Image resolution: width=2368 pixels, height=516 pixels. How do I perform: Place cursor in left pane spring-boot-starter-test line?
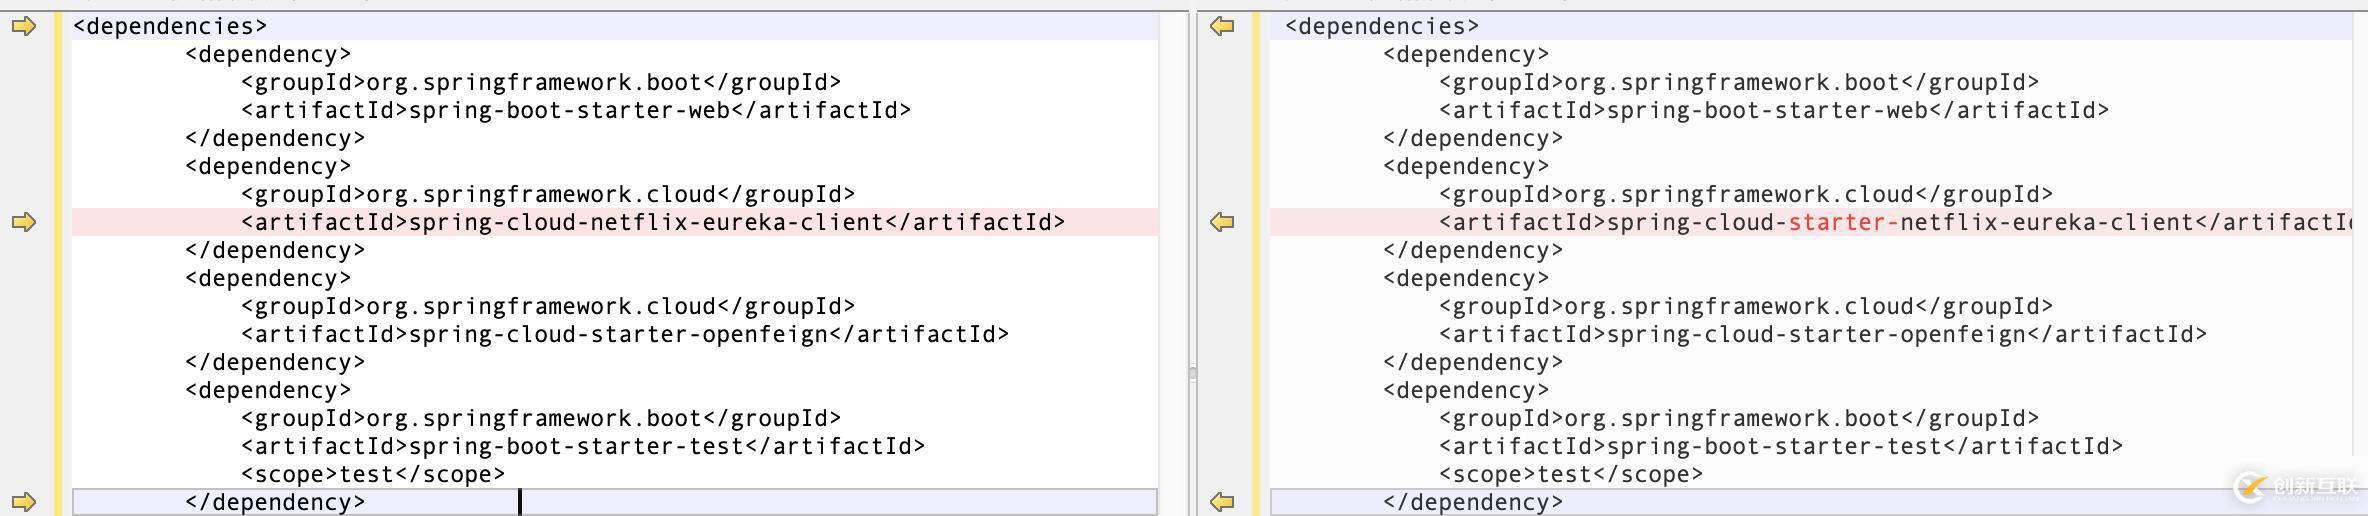tap(582, 446)
